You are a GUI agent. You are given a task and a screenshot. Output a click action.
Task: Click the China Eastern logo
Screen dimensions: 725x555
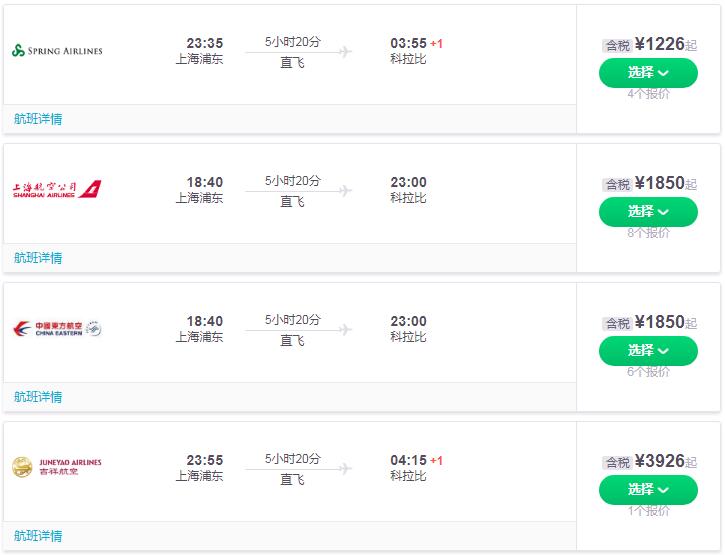(x=57, y=329)
